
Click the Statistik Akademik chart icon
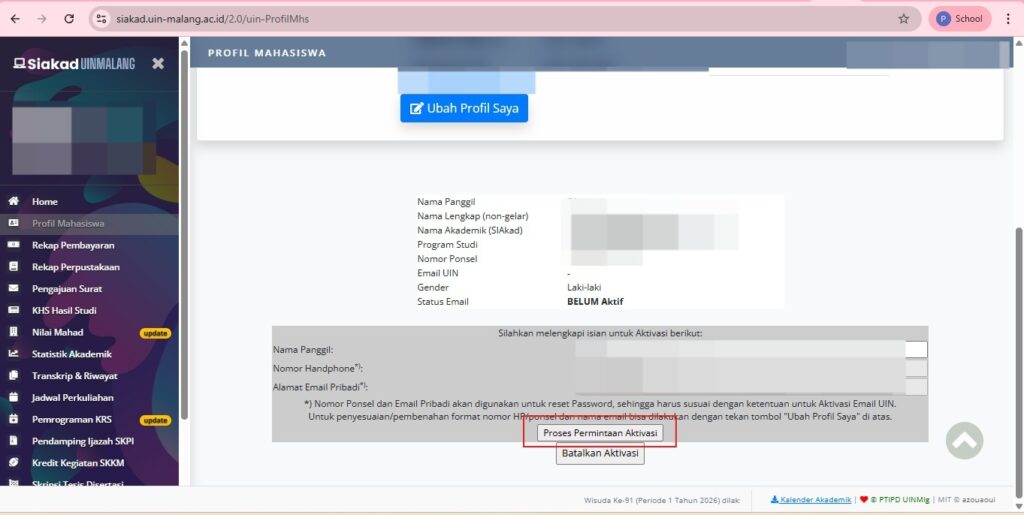[14, 354]
